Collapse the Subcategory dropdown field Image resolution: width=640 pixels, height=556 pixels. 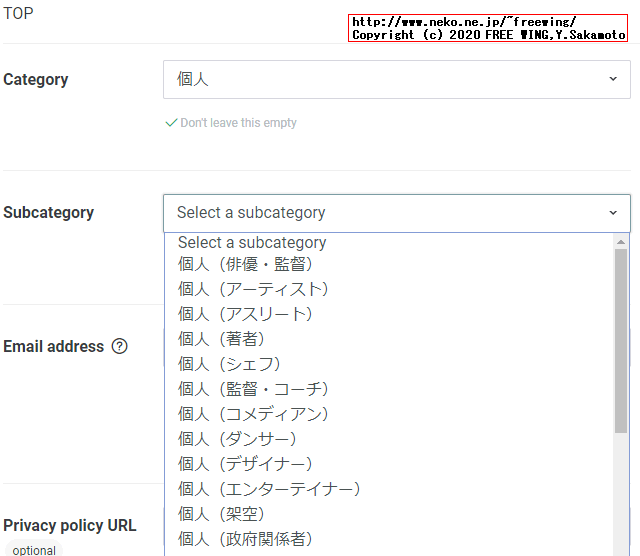(397, 213)
